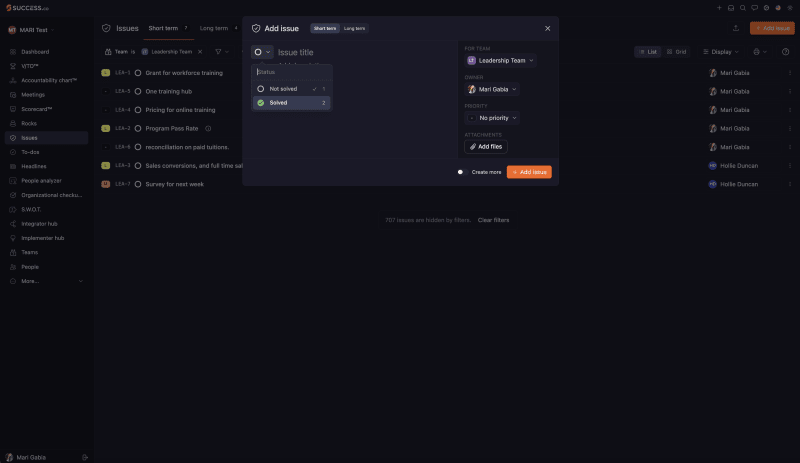800x463 pixels.
Task: Open the MARI Test workspace switcher
Action: pyautogui.click(x=31, y=30)
